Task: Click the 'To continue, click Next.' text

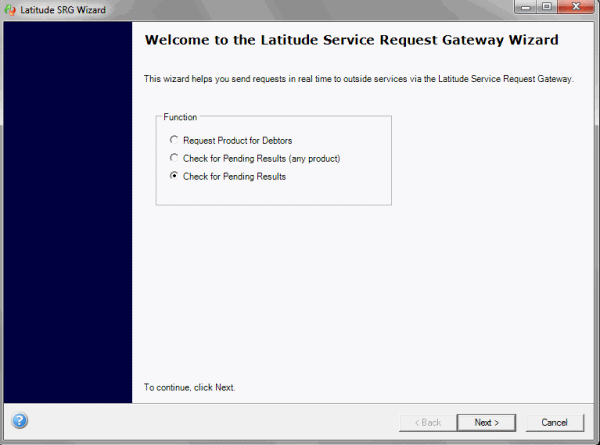Action: (x=189, y=388)
